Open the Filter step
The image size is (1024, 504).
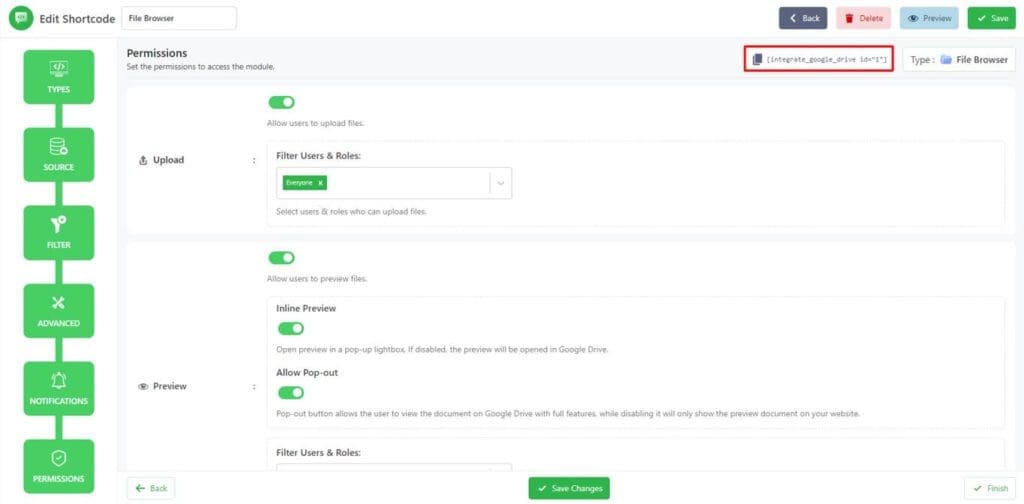pyautogui.click(x=59, y=232)
